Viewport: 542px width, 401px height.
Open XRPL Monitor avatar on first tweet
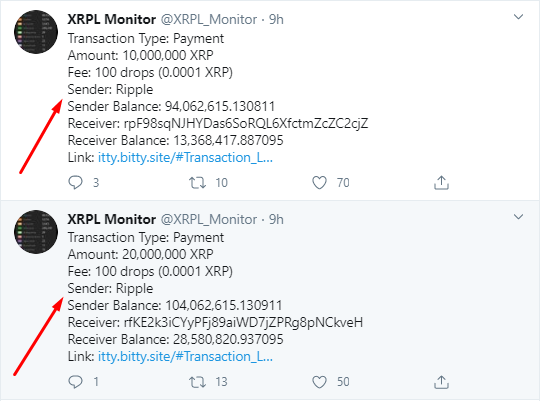coord(36,32)
